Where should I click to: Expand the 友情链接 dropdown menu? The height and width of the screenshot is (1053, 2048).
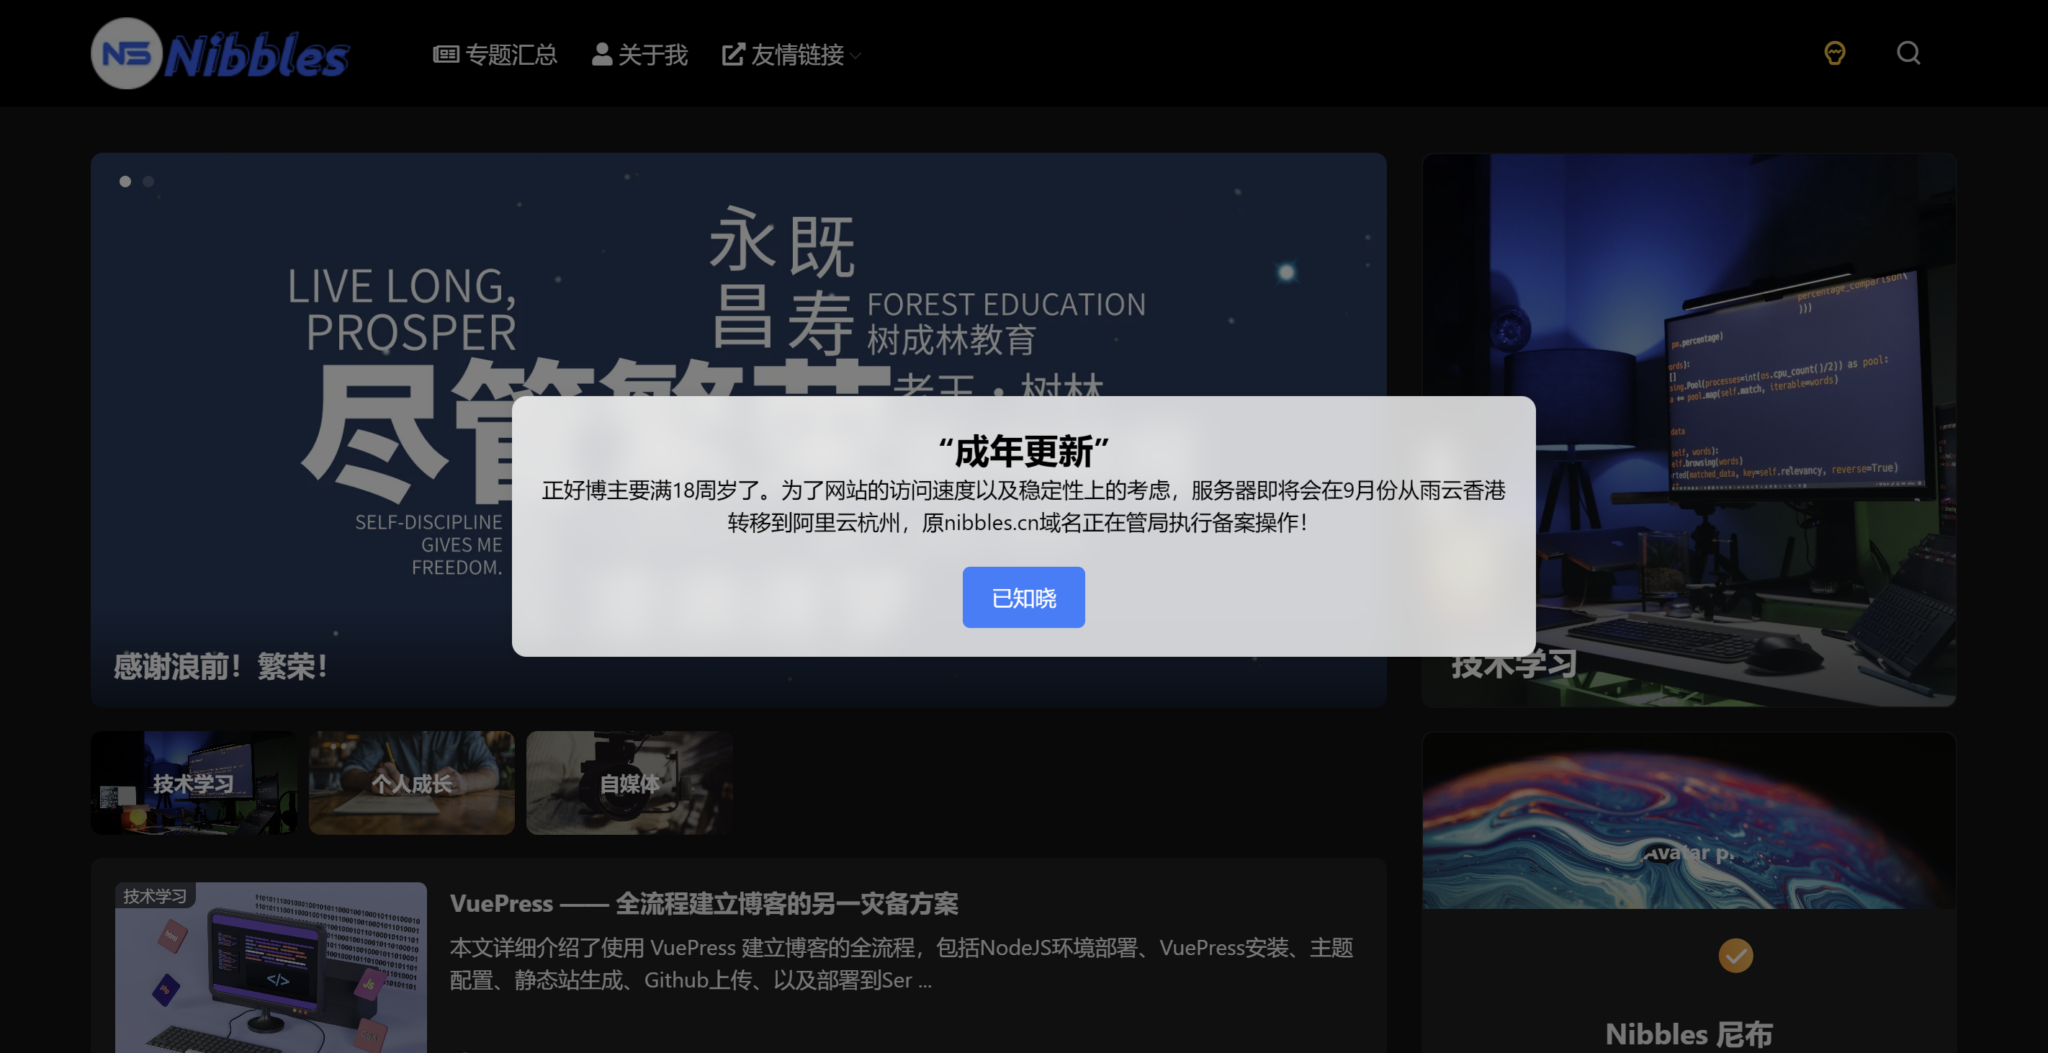click(796, 55)
